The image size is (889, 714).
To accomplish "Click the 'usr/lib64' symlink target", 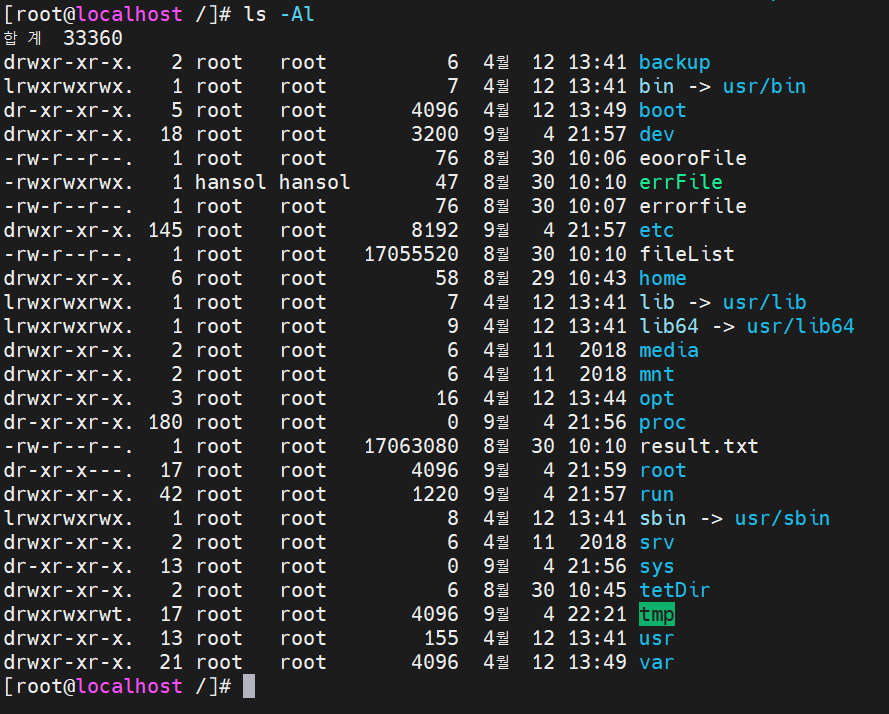I will 800,326.
